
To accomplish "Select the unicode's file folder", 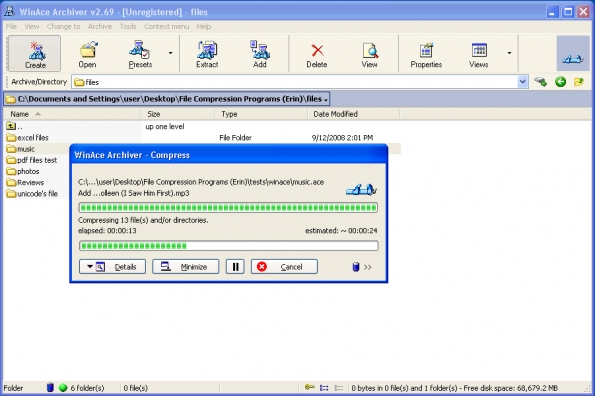I will point(32,193).
